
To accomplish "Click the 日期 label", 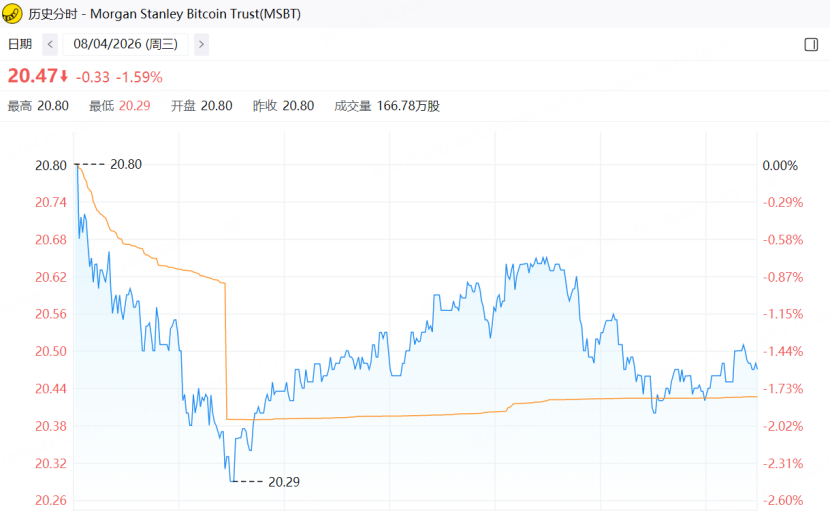I will (20, 44).
